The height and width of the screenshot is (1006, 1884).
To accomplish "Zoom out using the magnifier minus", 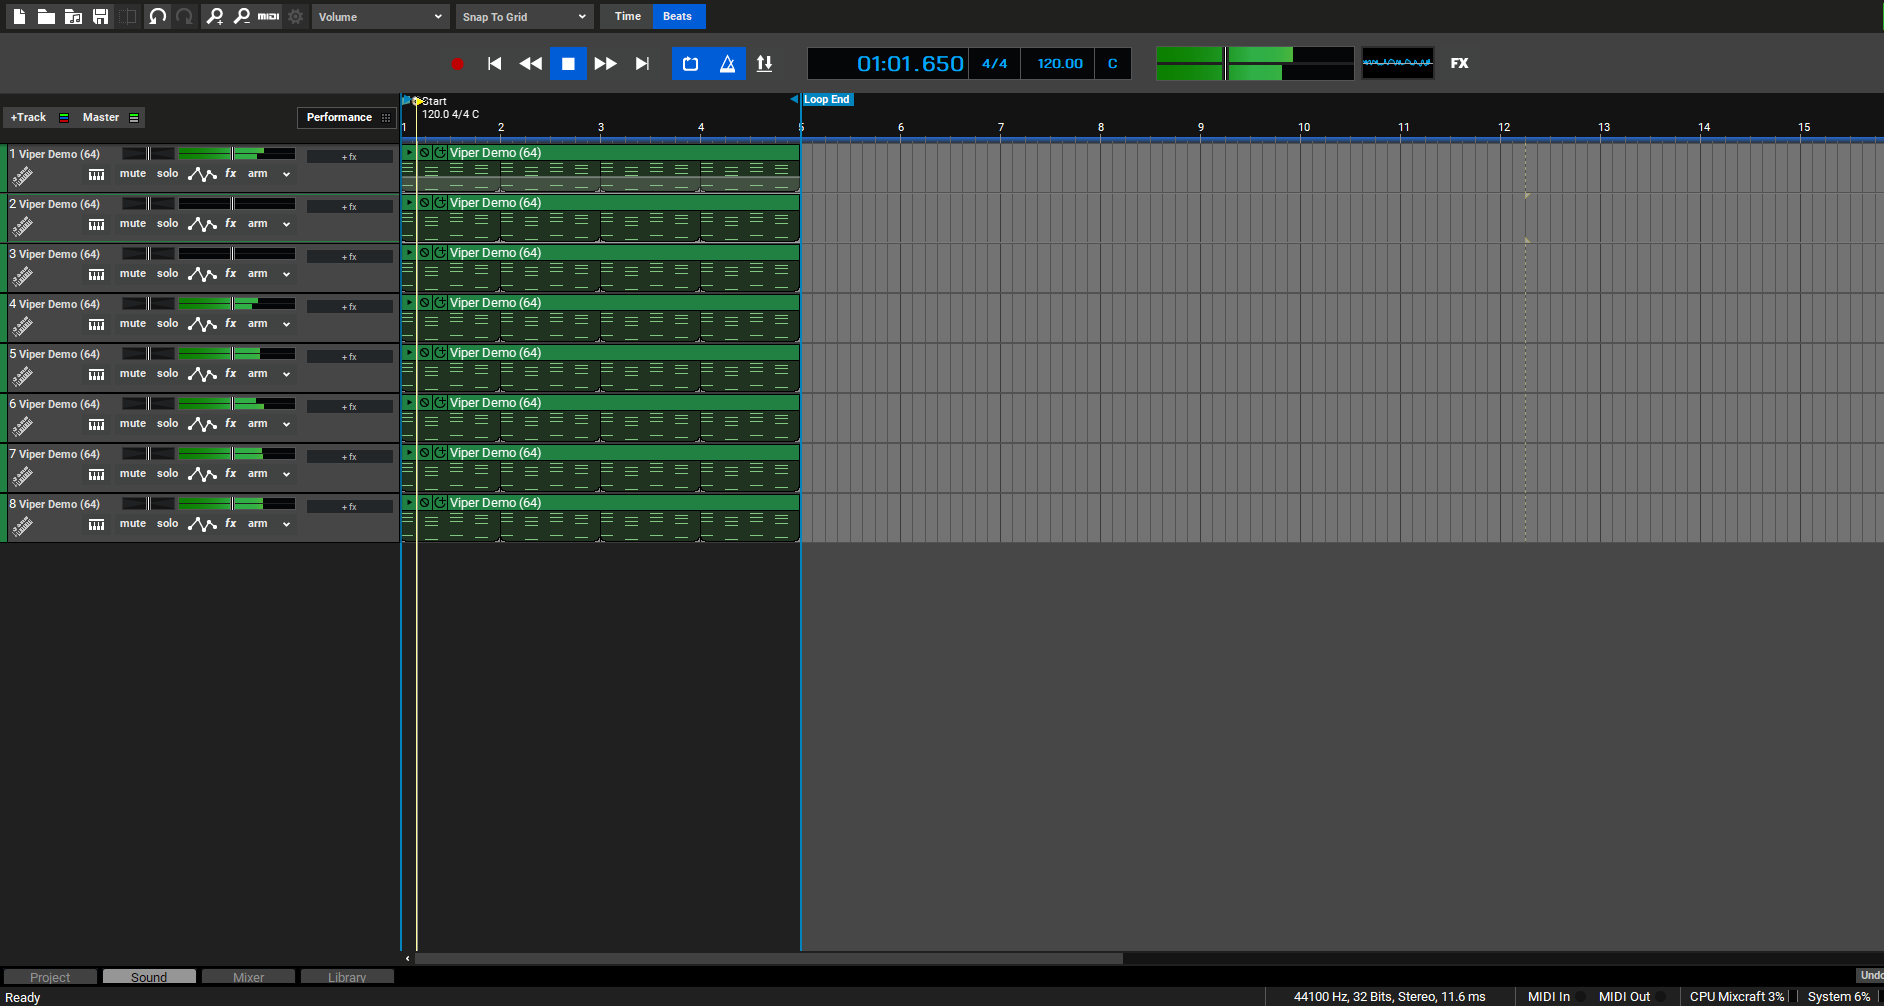I will (x=241, y=16).
